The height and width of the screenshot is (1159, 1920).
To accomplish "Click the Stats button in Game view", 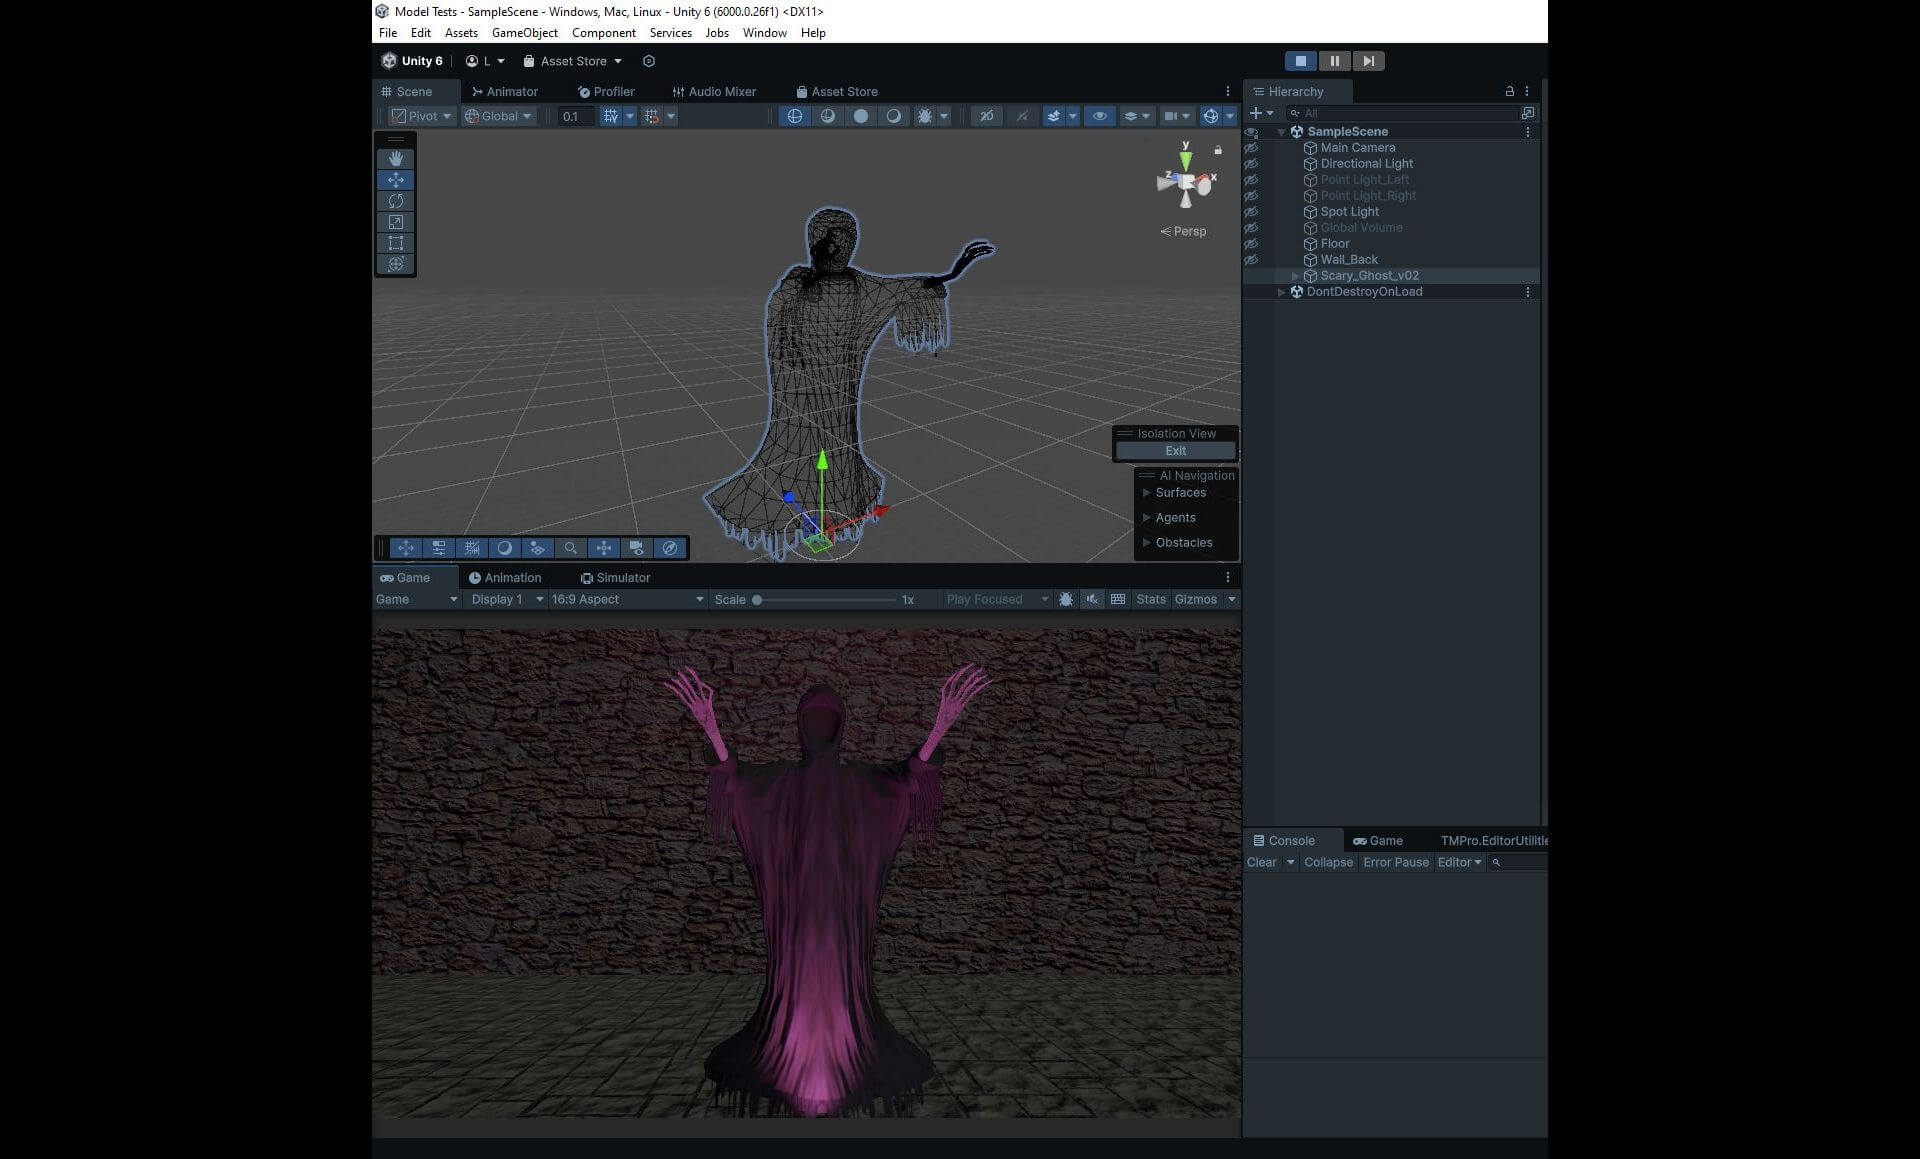I will point(1151,599).
